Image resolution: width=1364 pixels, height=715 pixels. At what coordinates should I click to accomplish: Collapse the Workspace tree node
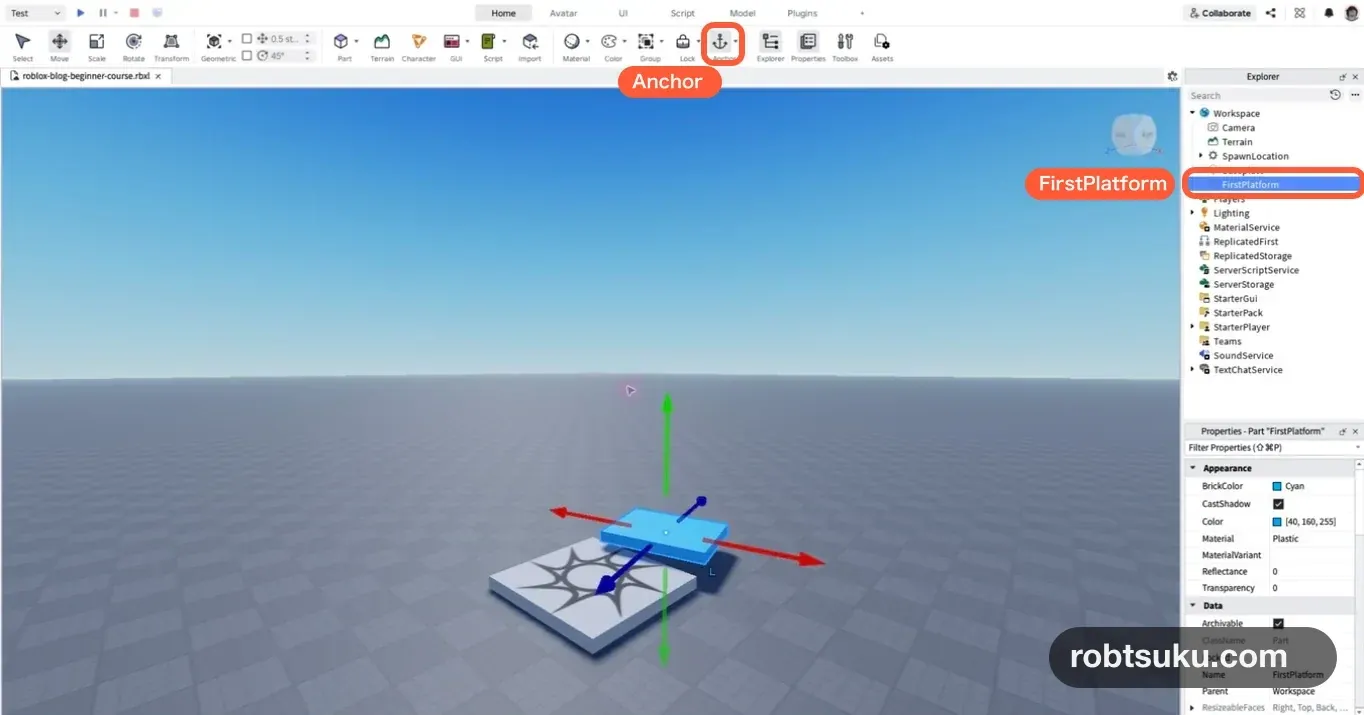point(1193,113)
